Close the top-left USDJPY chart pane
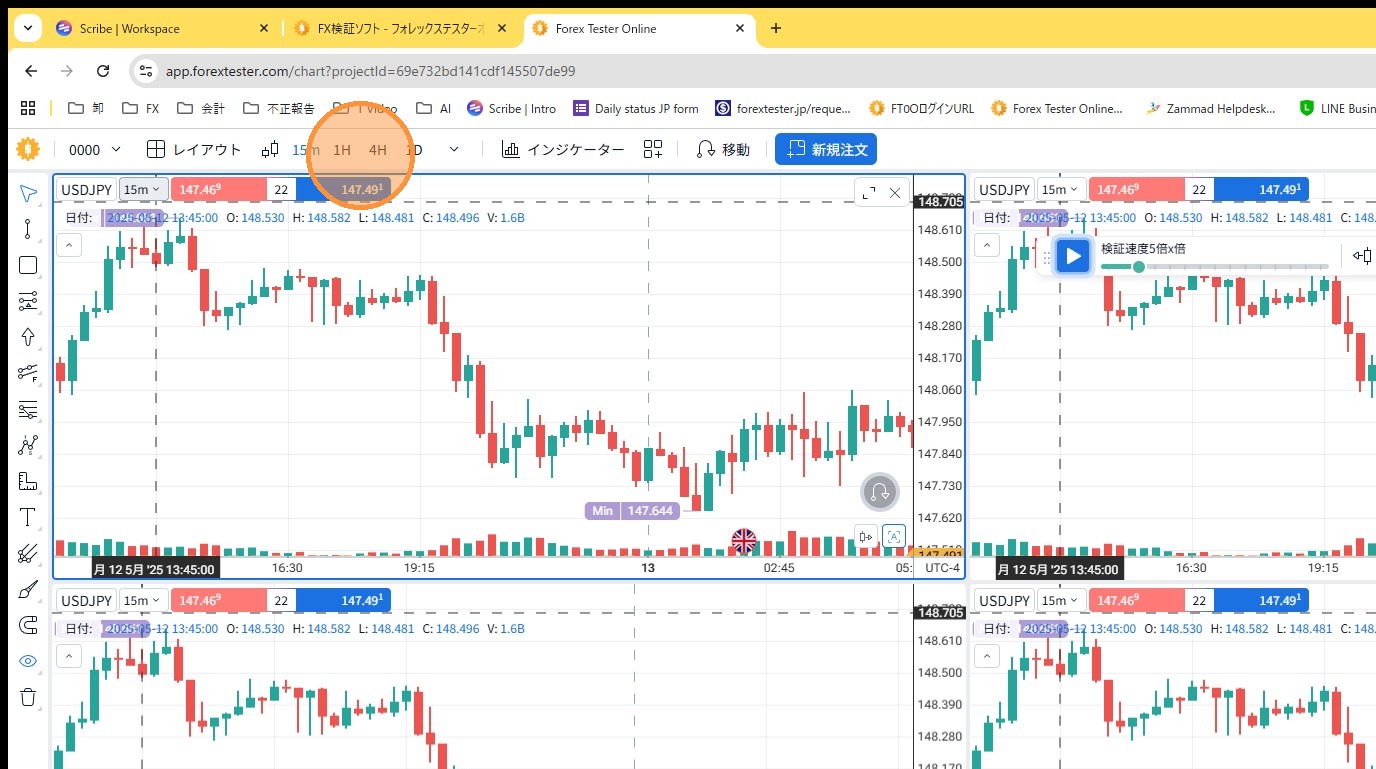The width and height of the screenshot is (1376, 769). point(895,192)
